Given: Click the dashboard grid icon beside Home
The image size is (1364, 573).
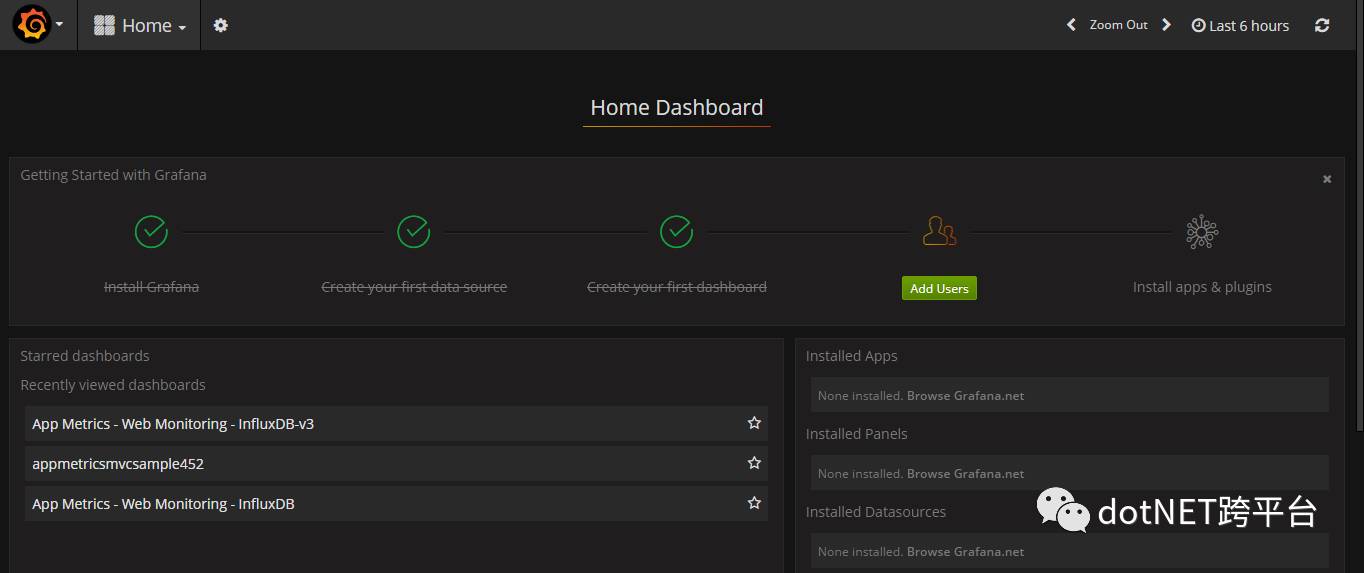Looking at the screenshot, I should (104, 26).
